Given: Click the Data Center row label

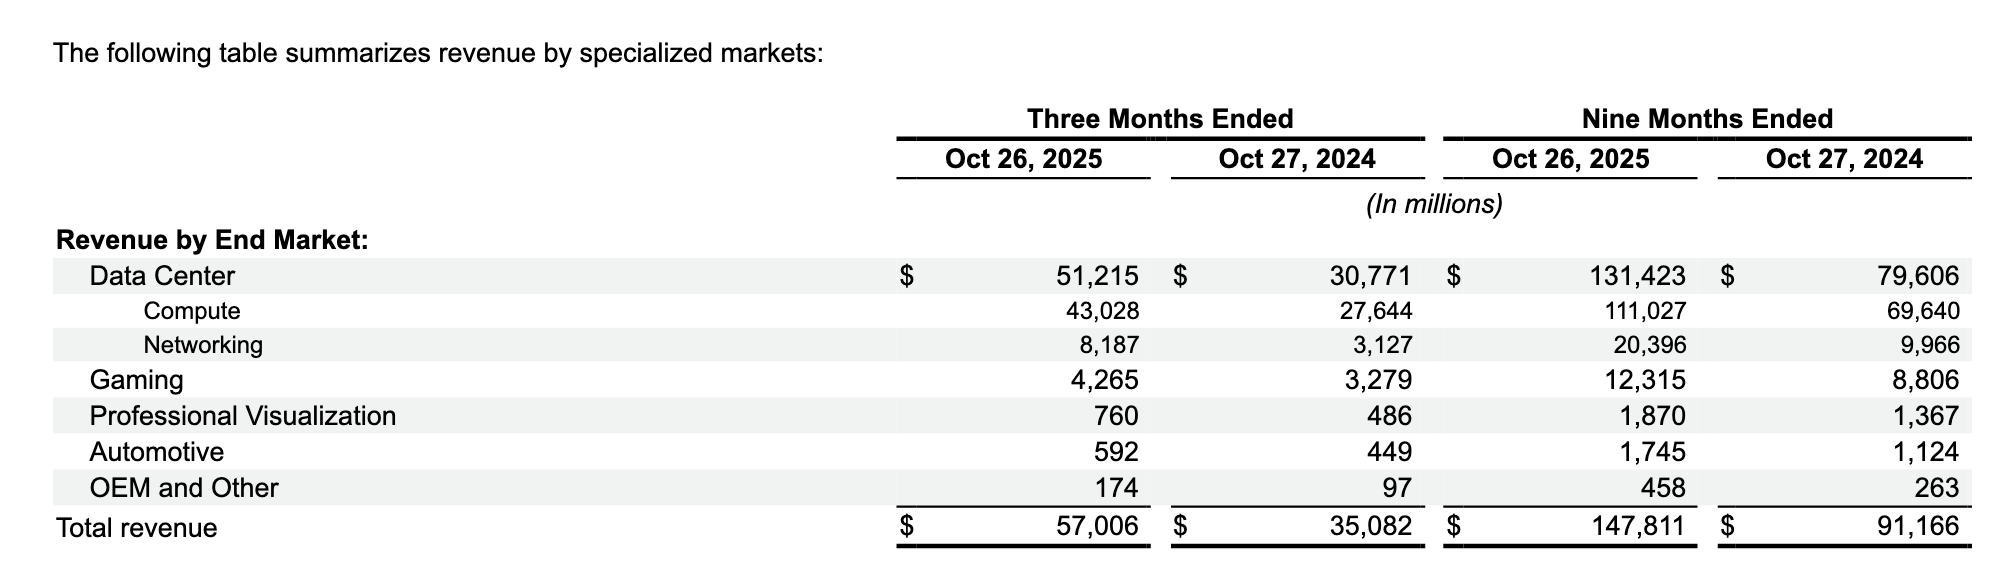Looking at the screenshot, I should 162,276.
